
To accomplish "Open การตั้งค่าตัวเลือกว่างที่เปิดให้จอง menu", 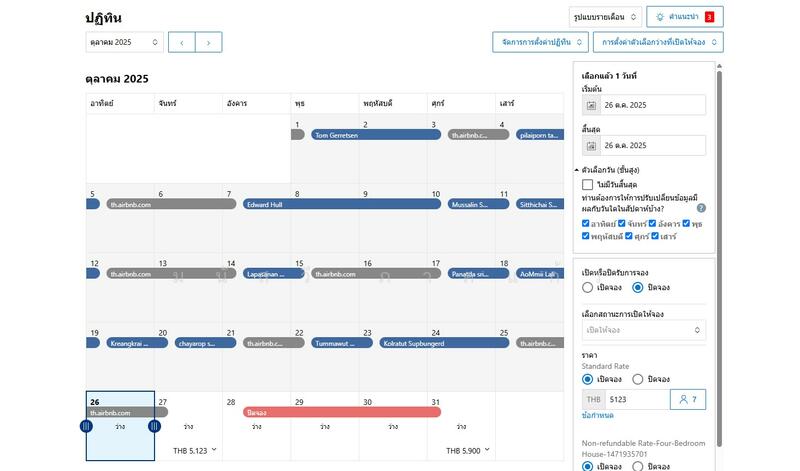I will (x=658, y=42).
